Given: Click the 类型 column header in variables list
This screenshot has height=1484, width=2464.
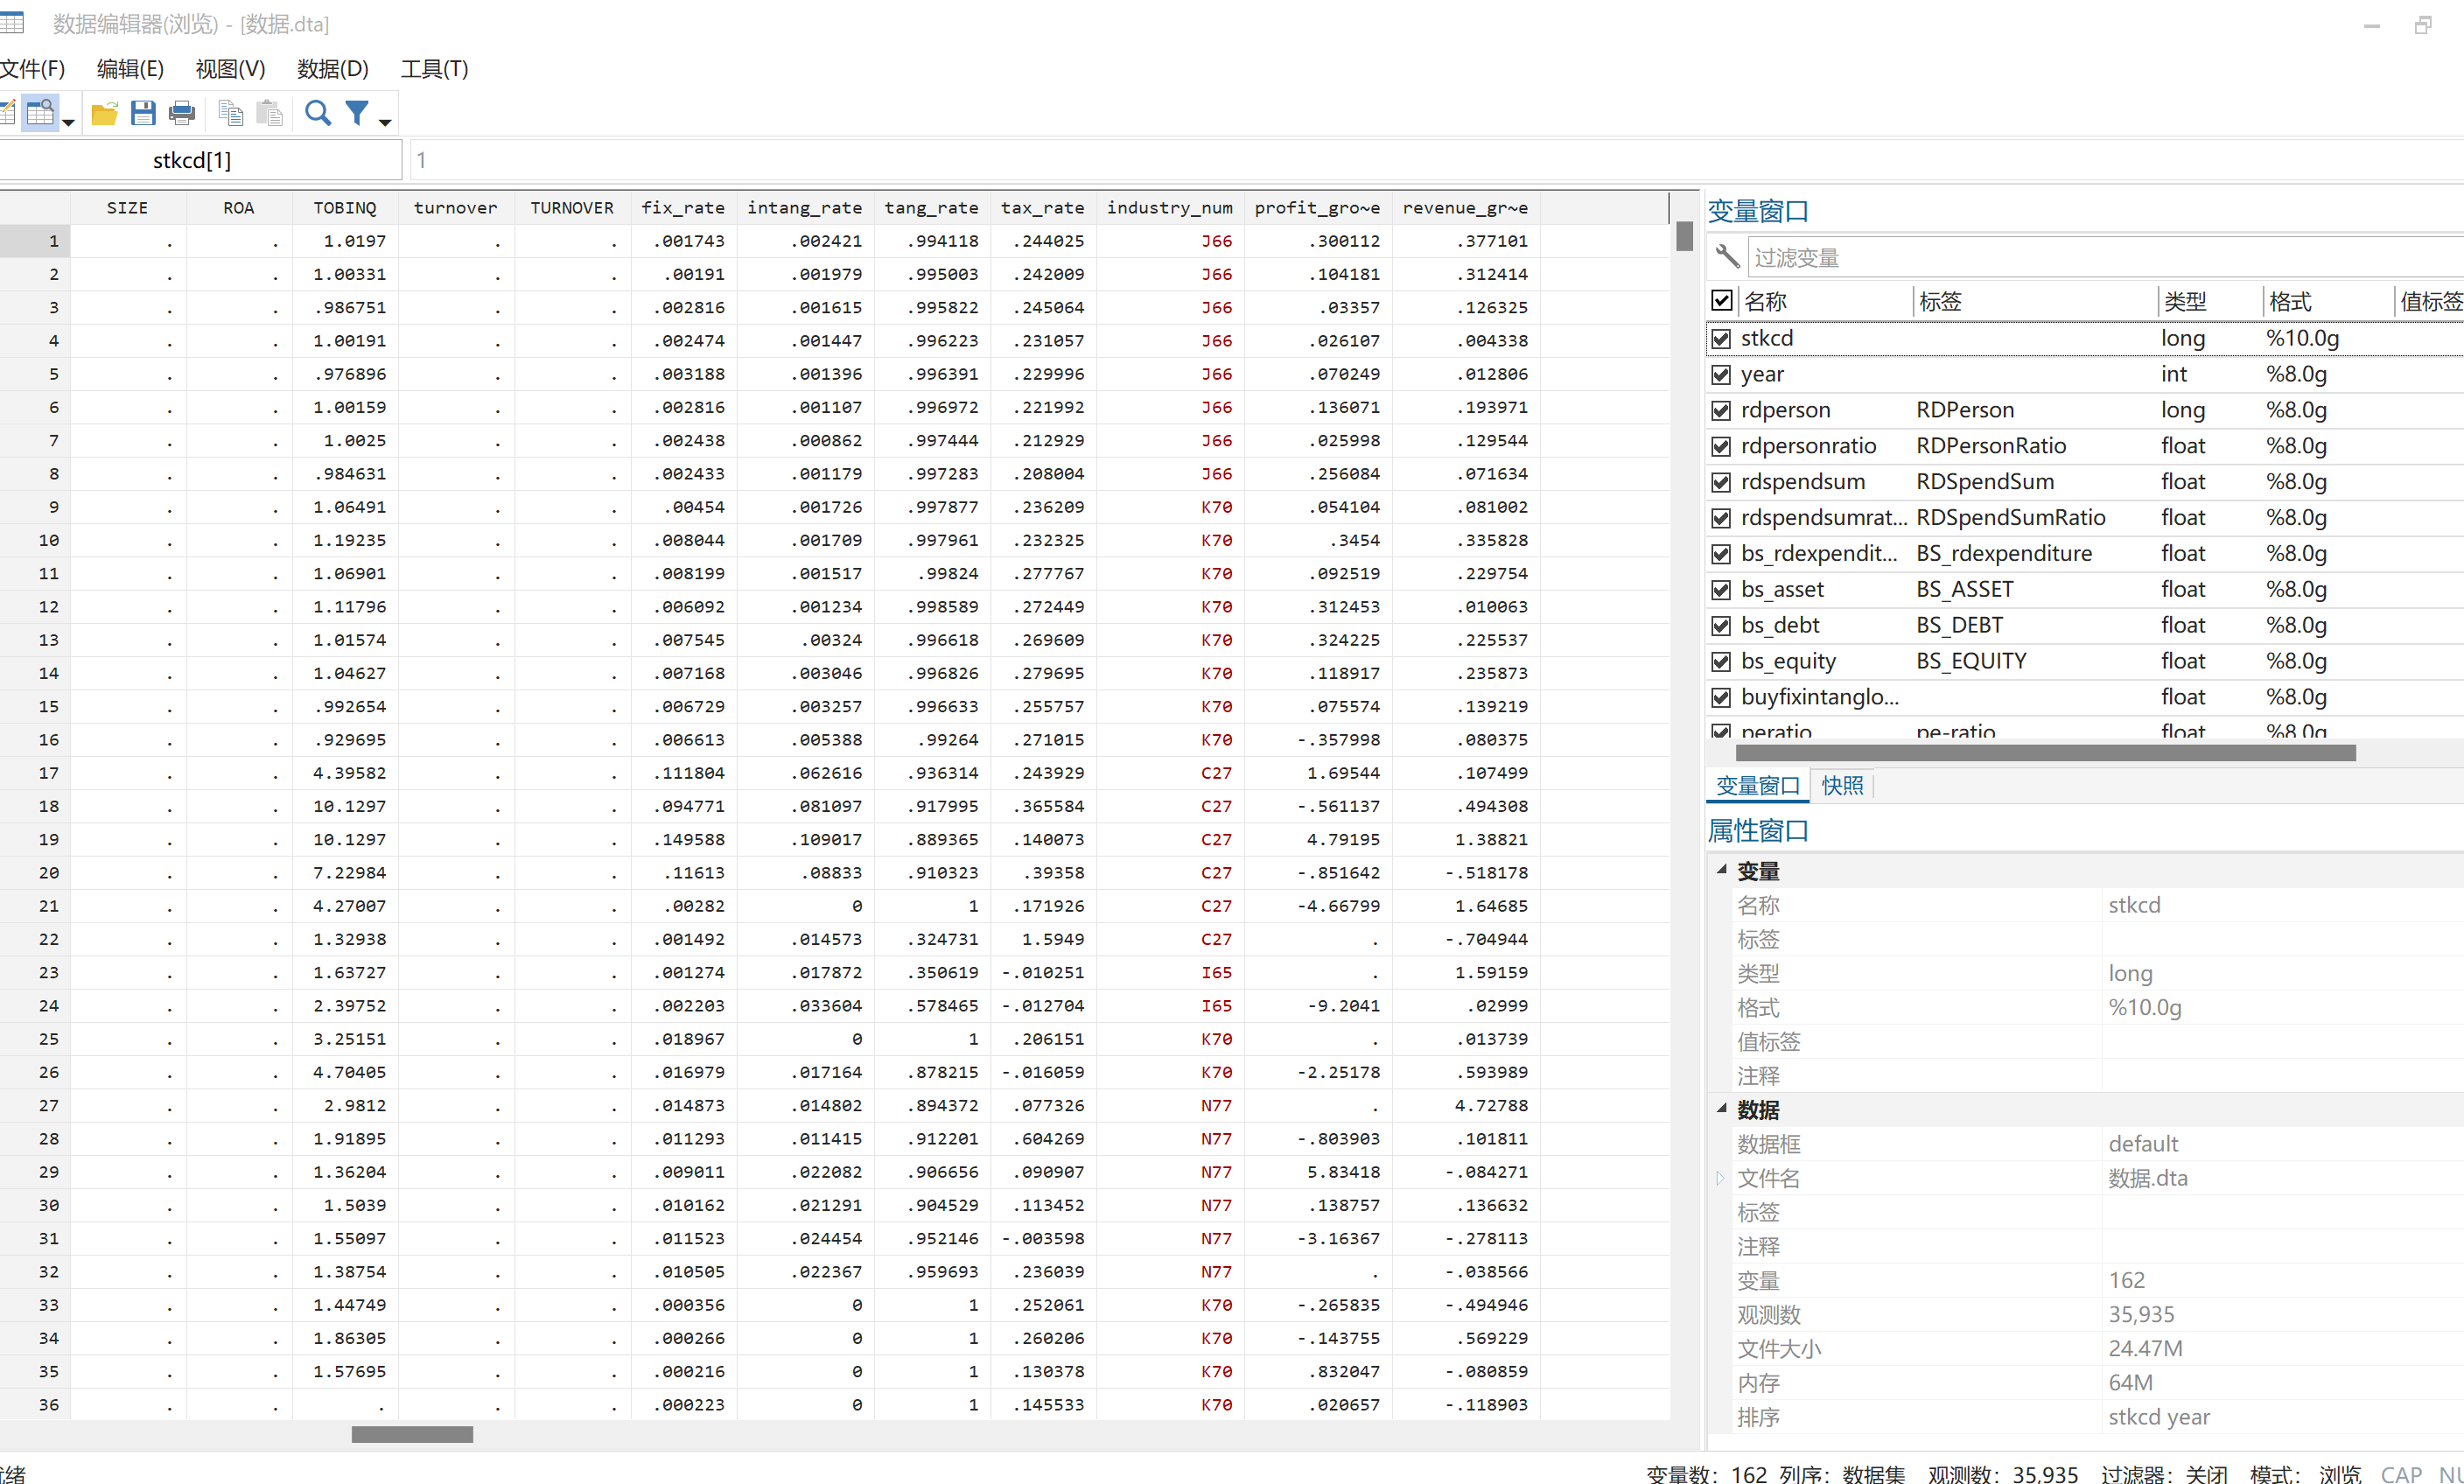Looking at the screenshot, I should coord(2185,301).
